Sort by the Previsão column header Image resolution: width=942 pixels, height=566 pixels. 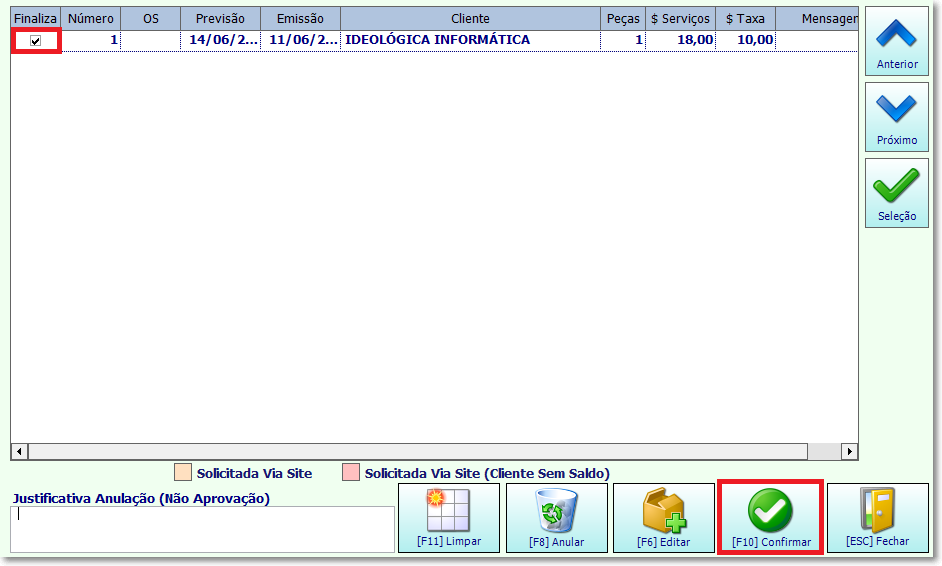220,19
